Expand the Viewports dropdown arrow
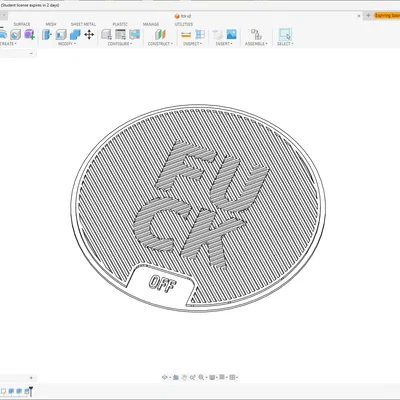 237,378
